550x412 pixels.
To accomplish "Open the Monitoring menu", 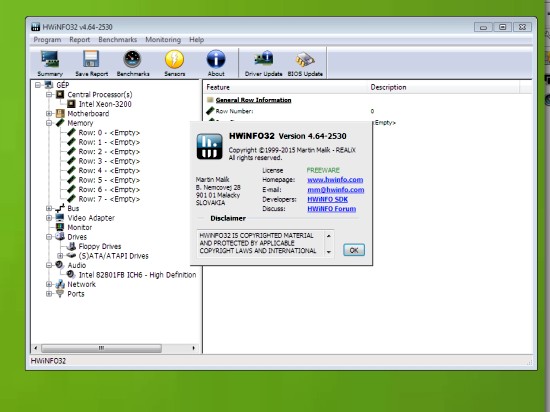I will coord(163,40).
